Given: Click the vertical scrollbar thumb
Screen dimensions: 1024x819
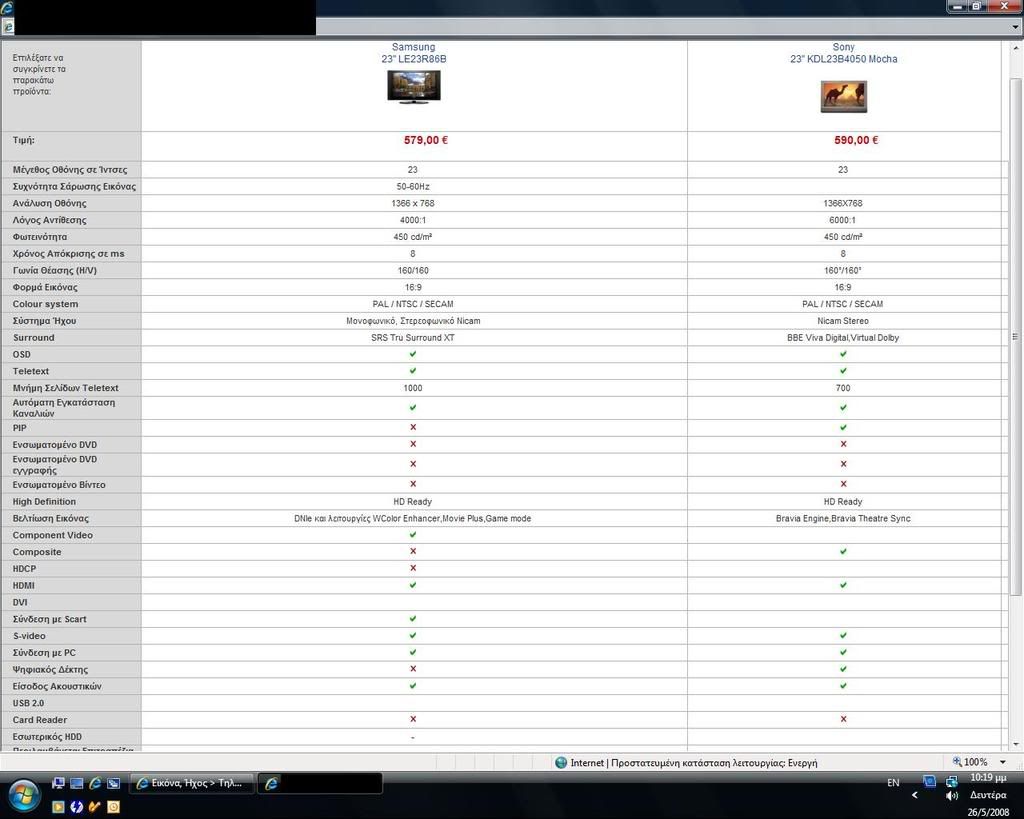Looking at the screenshot, I should coord(1016,336).
